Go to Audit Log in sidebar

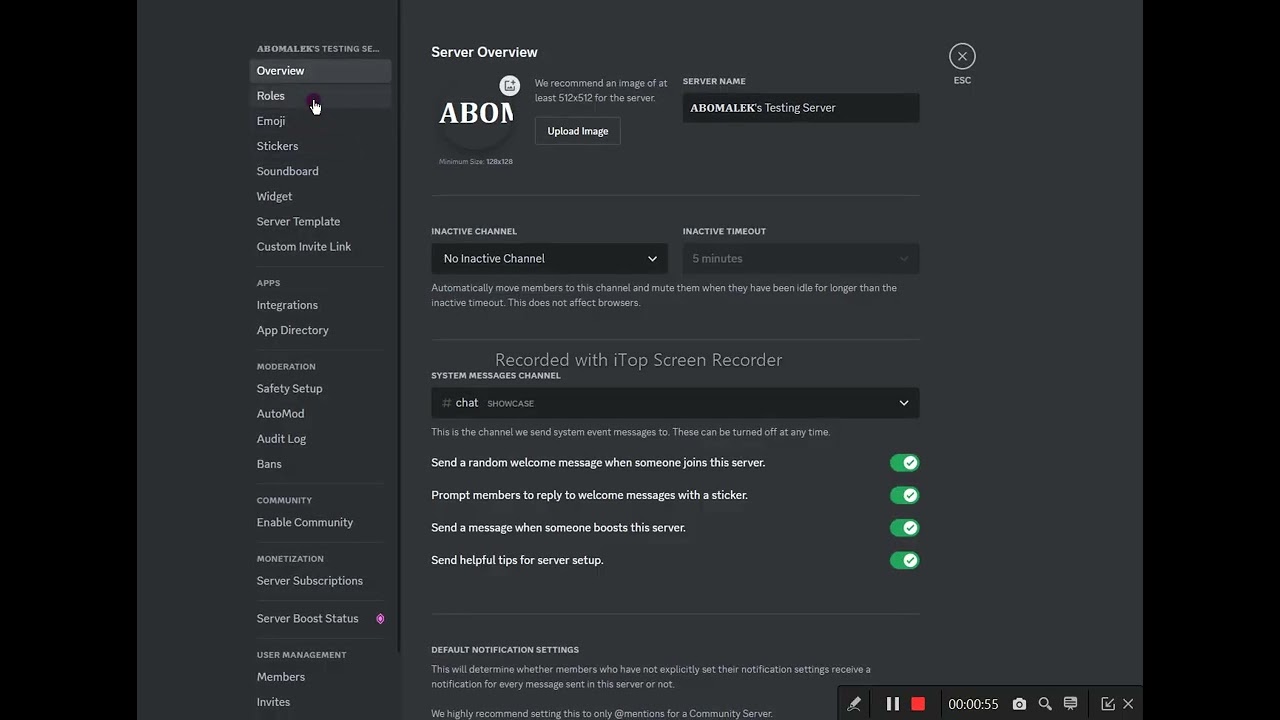(x=281, y=439)
